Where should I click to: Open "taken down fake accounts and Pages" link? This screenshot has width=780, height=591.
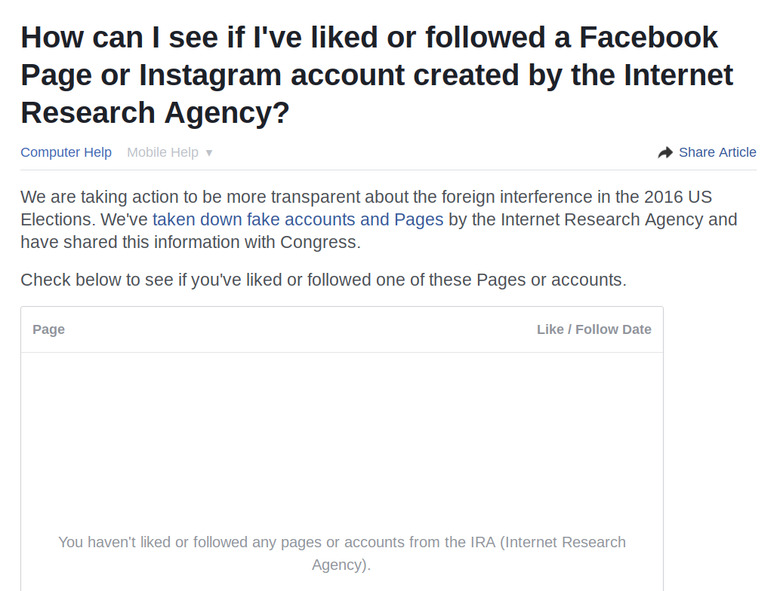298,219
